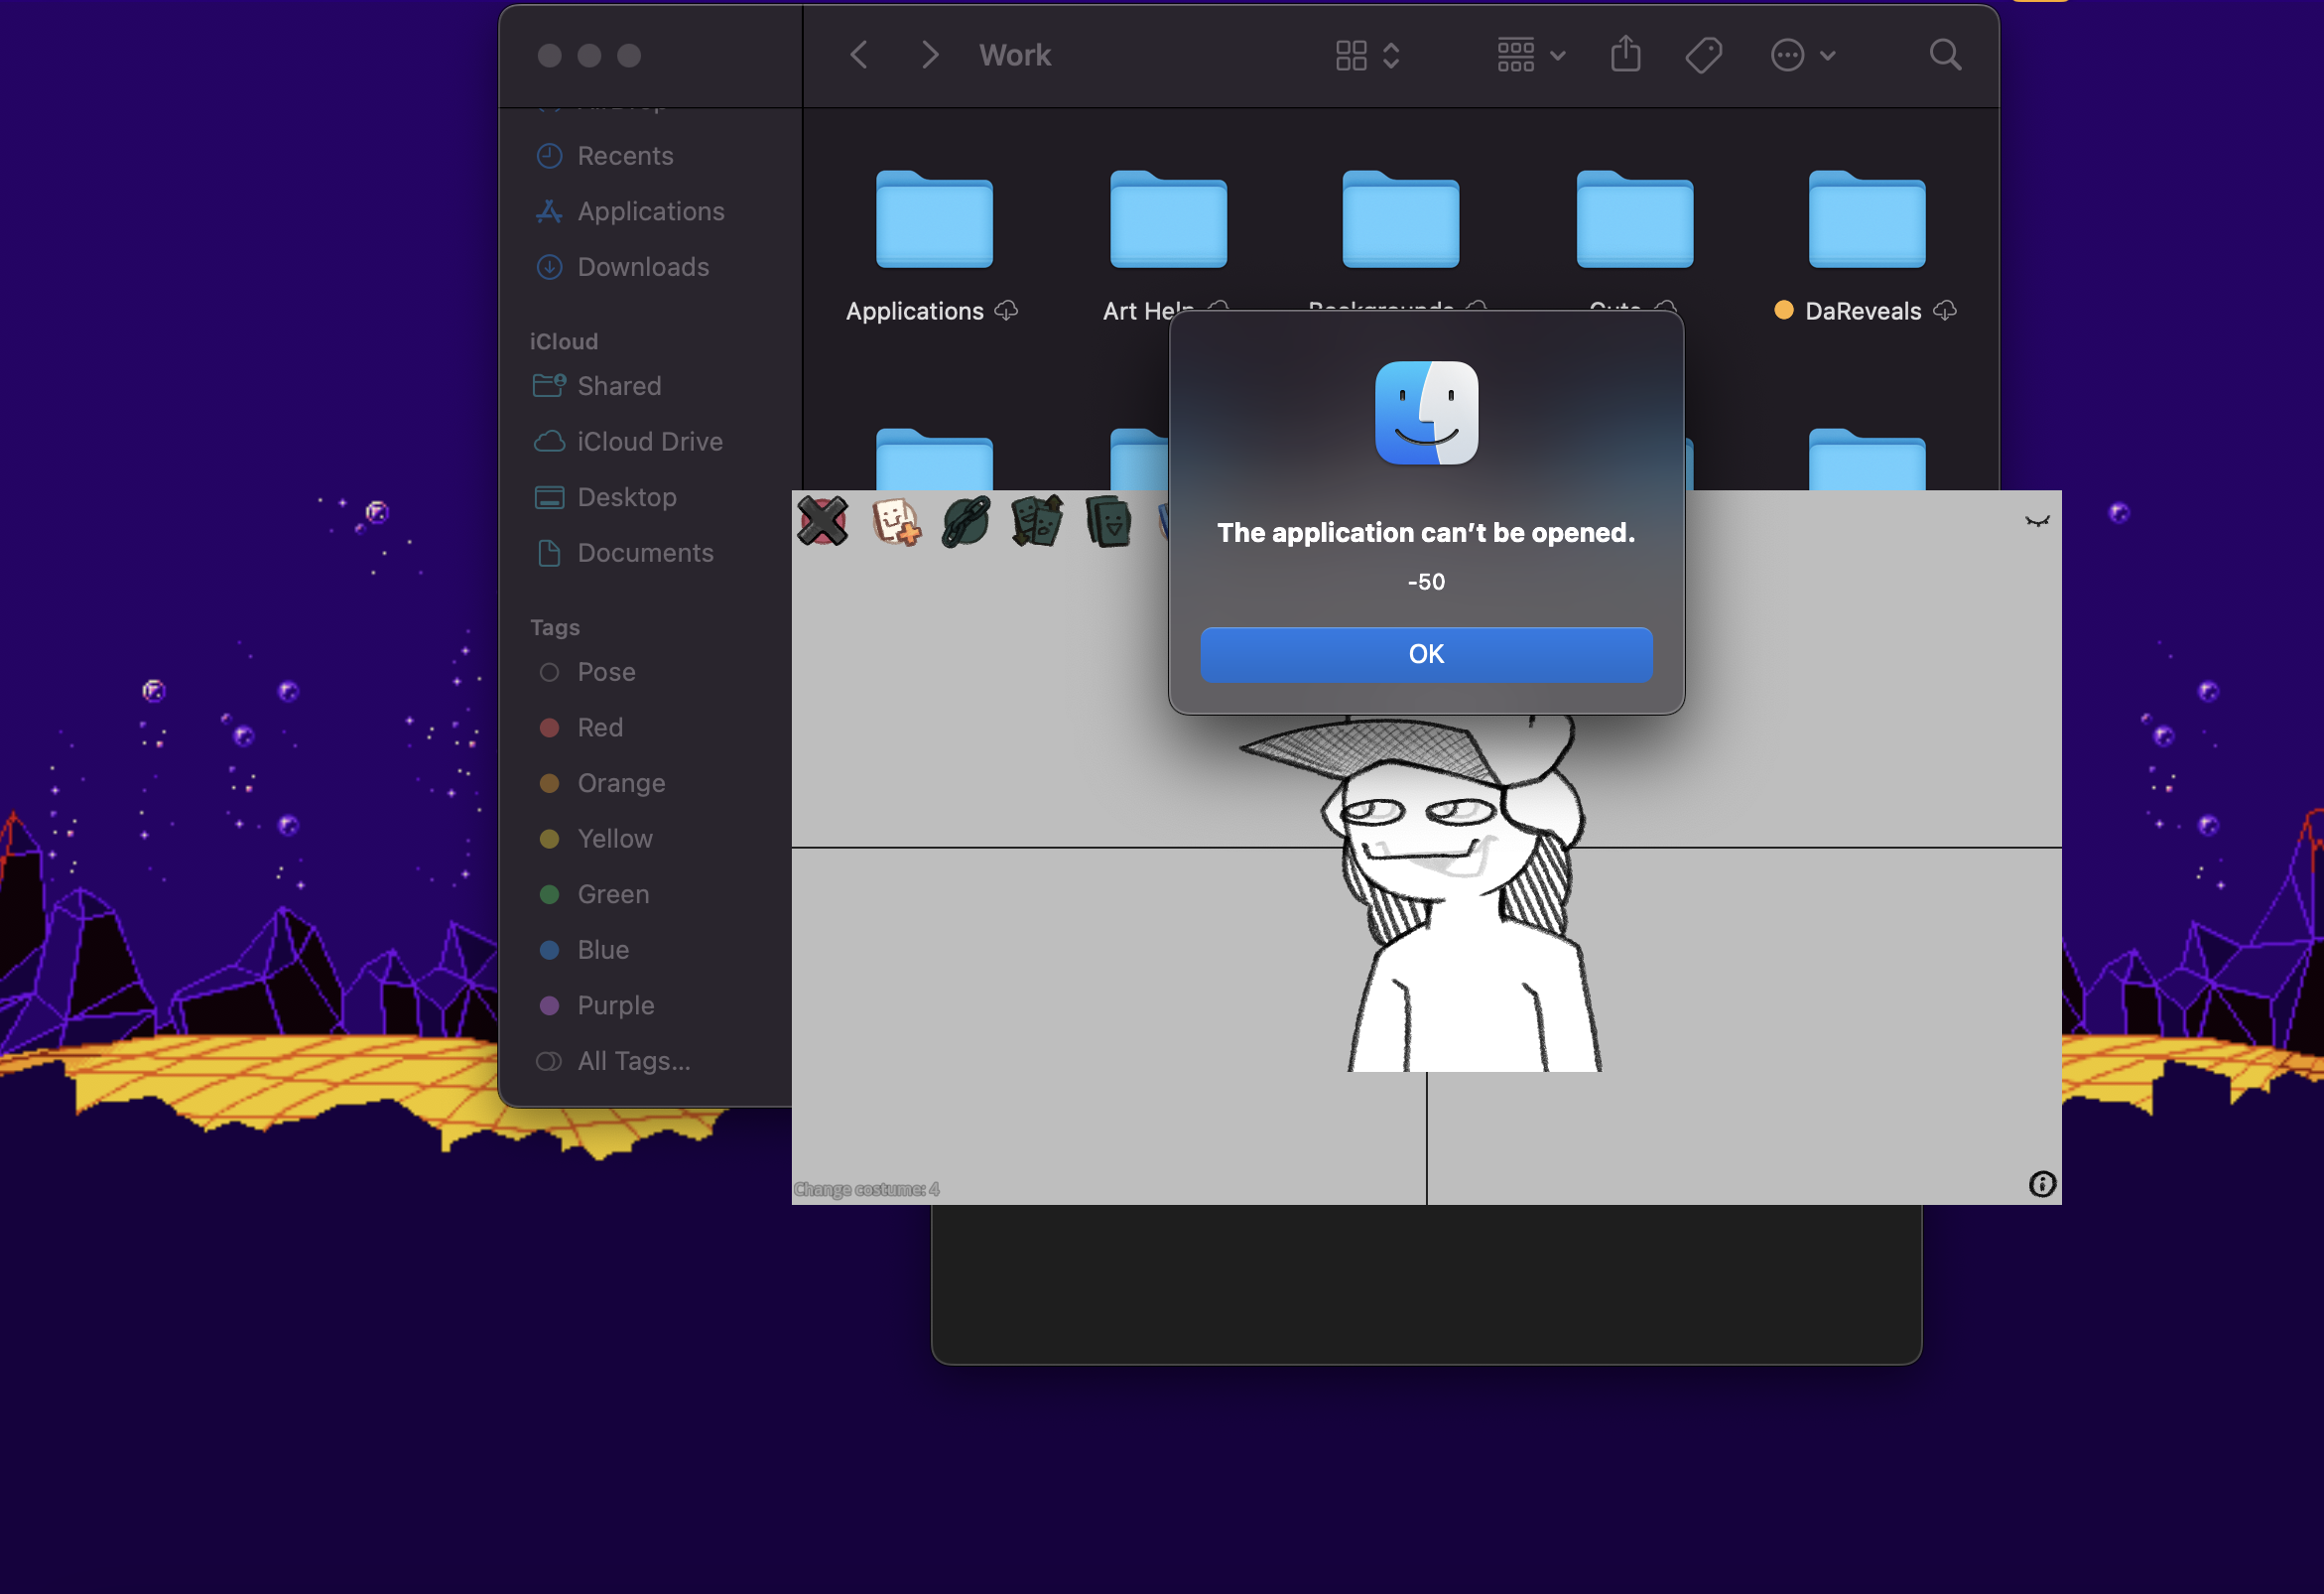2324x1594 pixels.
Task: Click the swap costumes masks icon
Action: (x=1037, y=521)
